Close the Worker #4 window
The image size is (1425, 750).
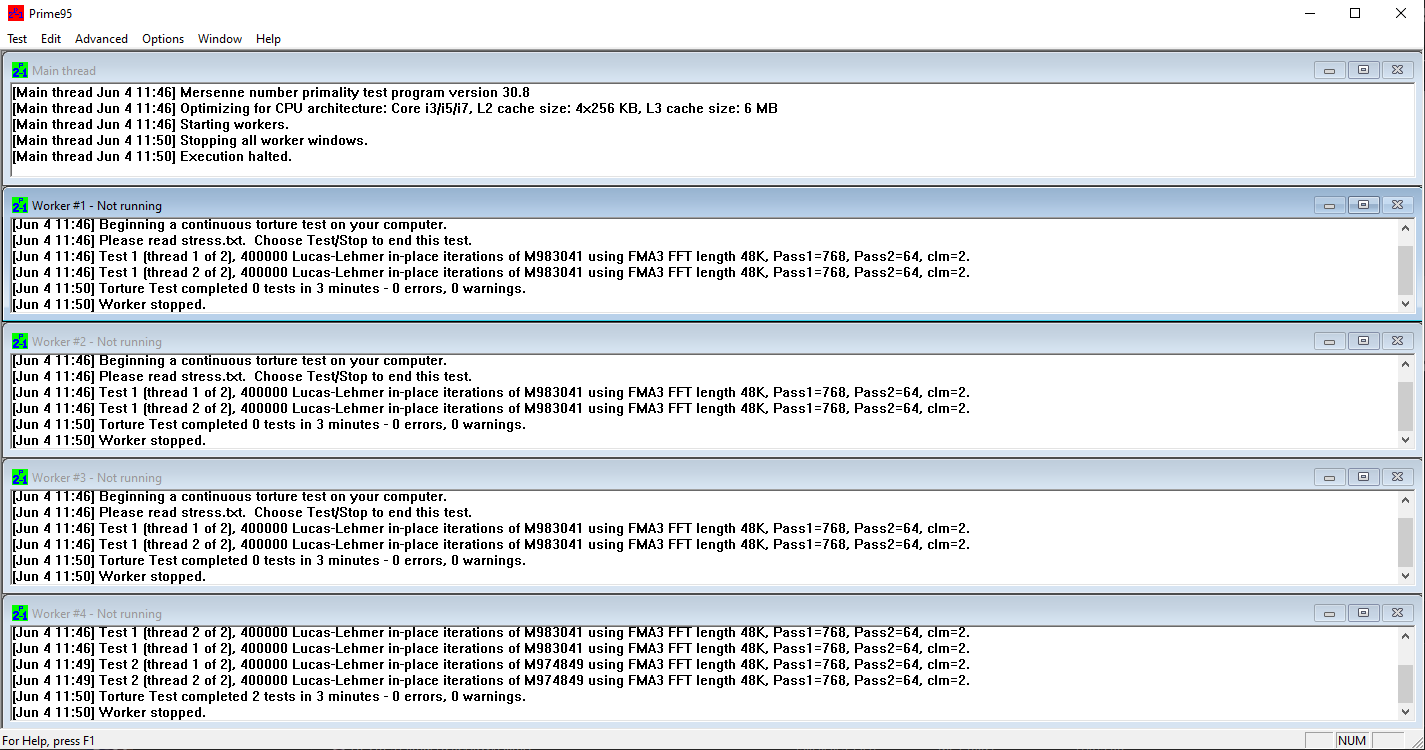1397,613
